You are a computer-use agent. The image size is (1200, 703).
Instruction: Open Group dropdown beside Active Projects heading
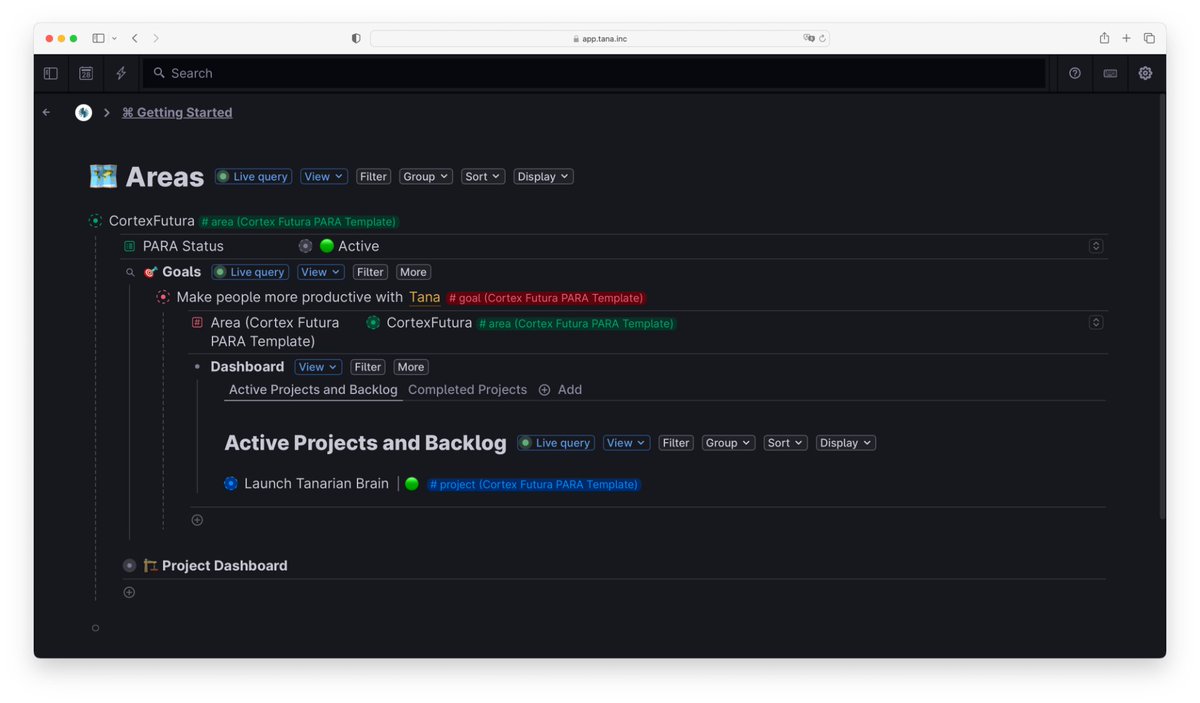click(728, 443)
